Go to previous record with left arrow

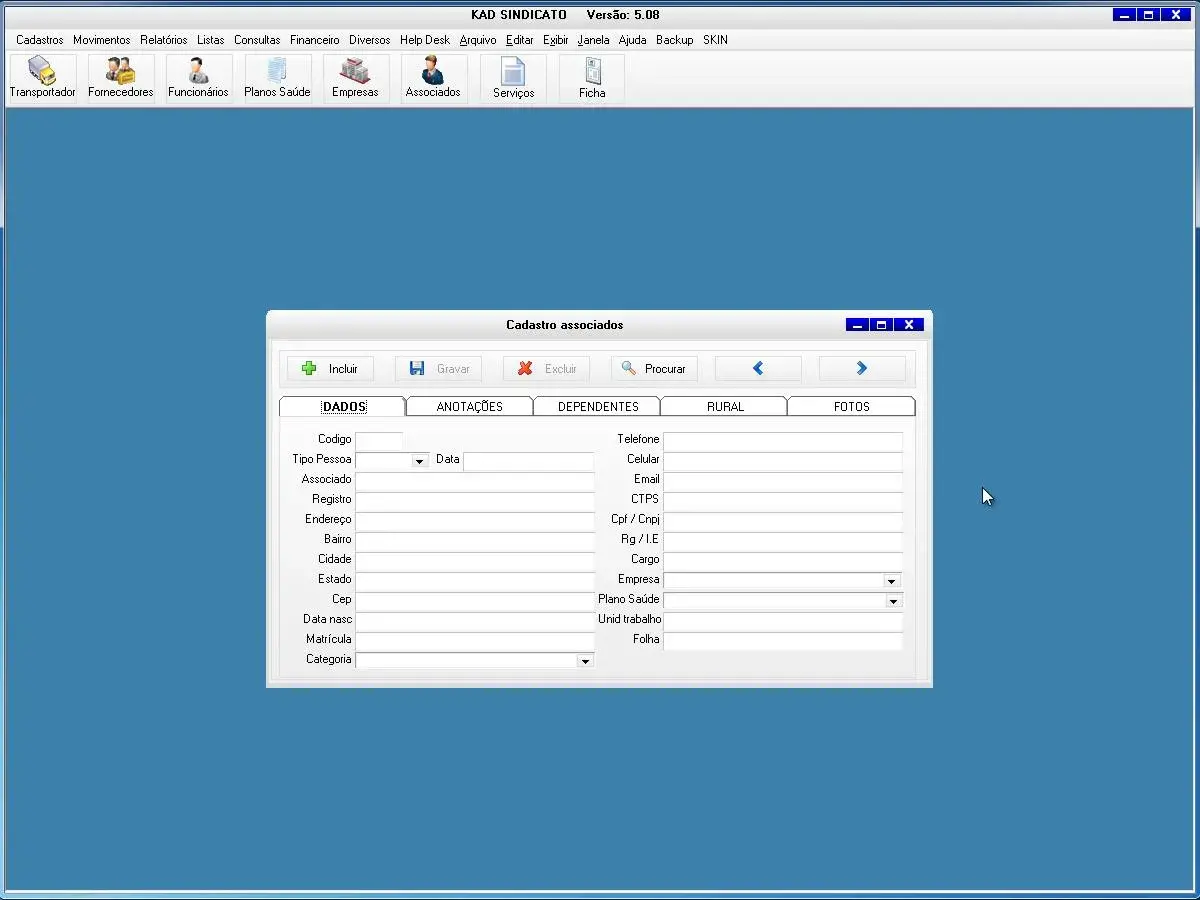click(758, 369)
